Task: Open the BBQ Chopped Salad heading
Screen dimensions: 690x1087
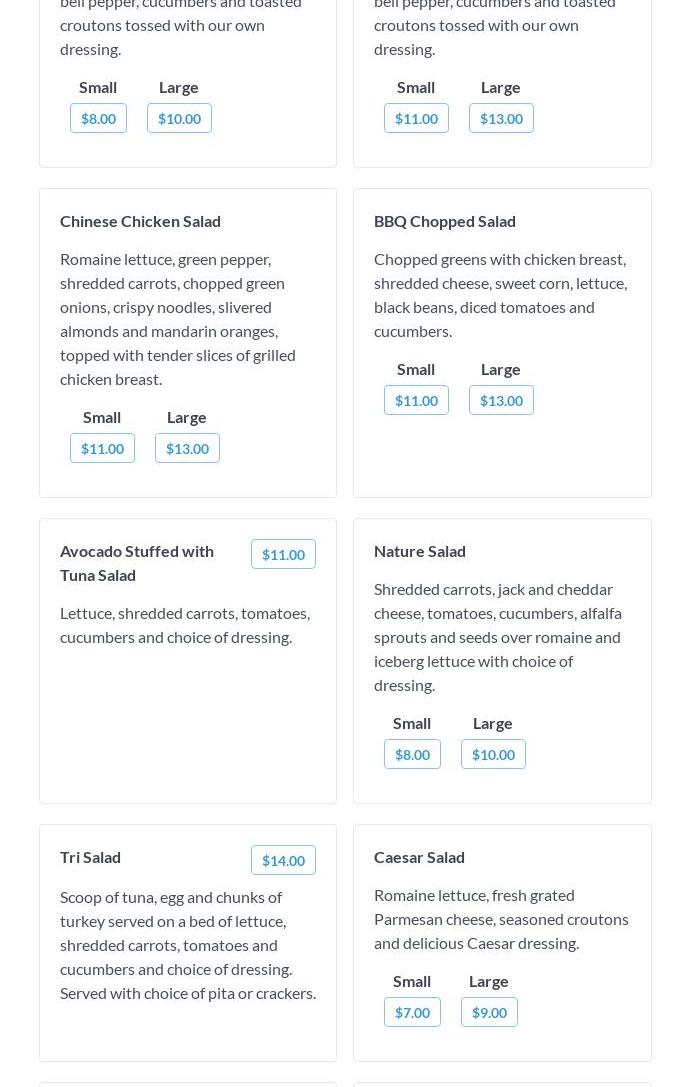Action: click(x=445, y=221)
